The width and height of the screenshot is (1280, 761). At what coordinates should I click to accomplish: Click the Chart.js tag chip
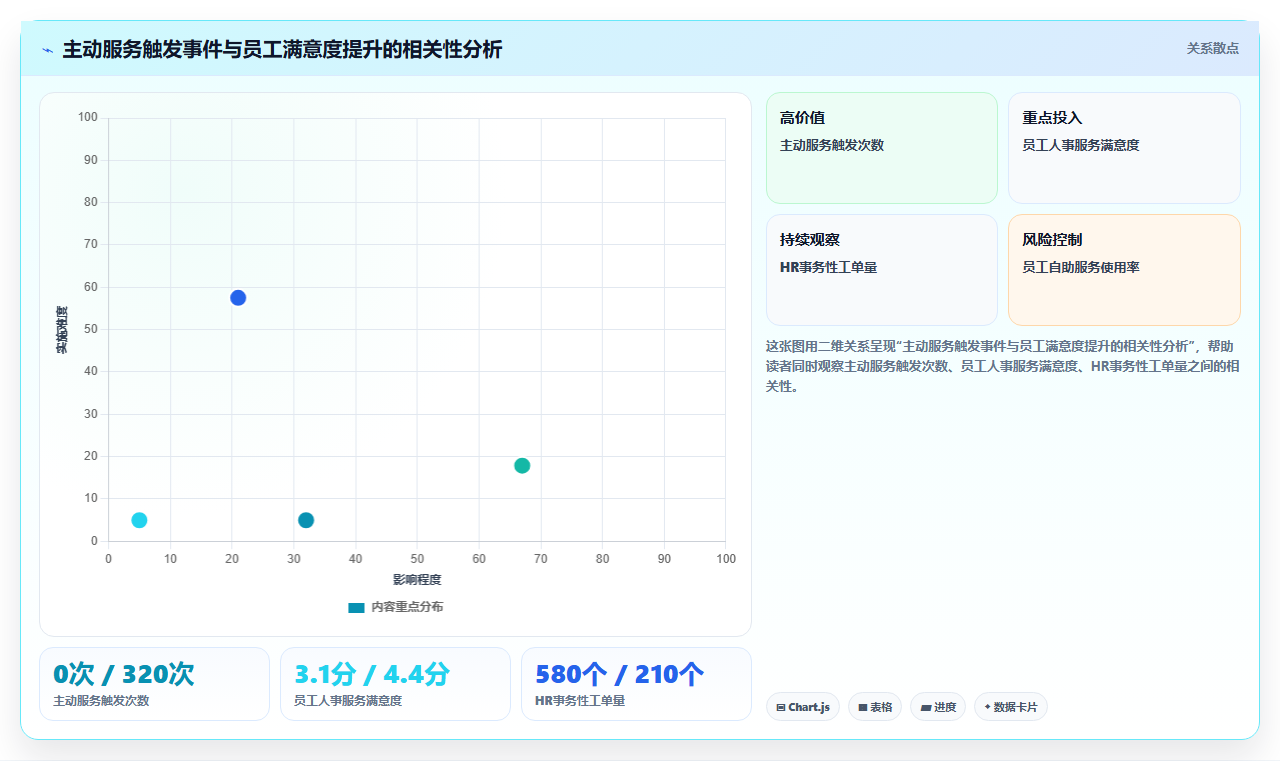(x=803, y=707)
